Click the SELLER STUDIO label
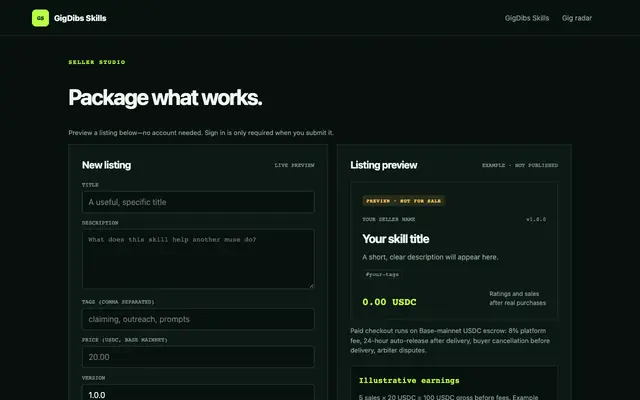This screenshot has width=640, height=400. (97, 62)
